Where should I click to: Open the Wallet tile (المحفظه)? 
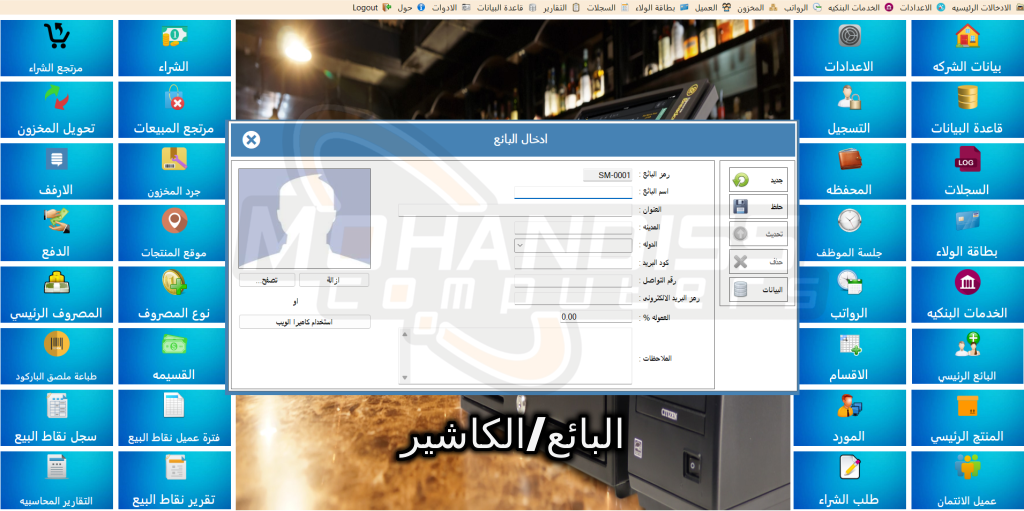point(849,171)
